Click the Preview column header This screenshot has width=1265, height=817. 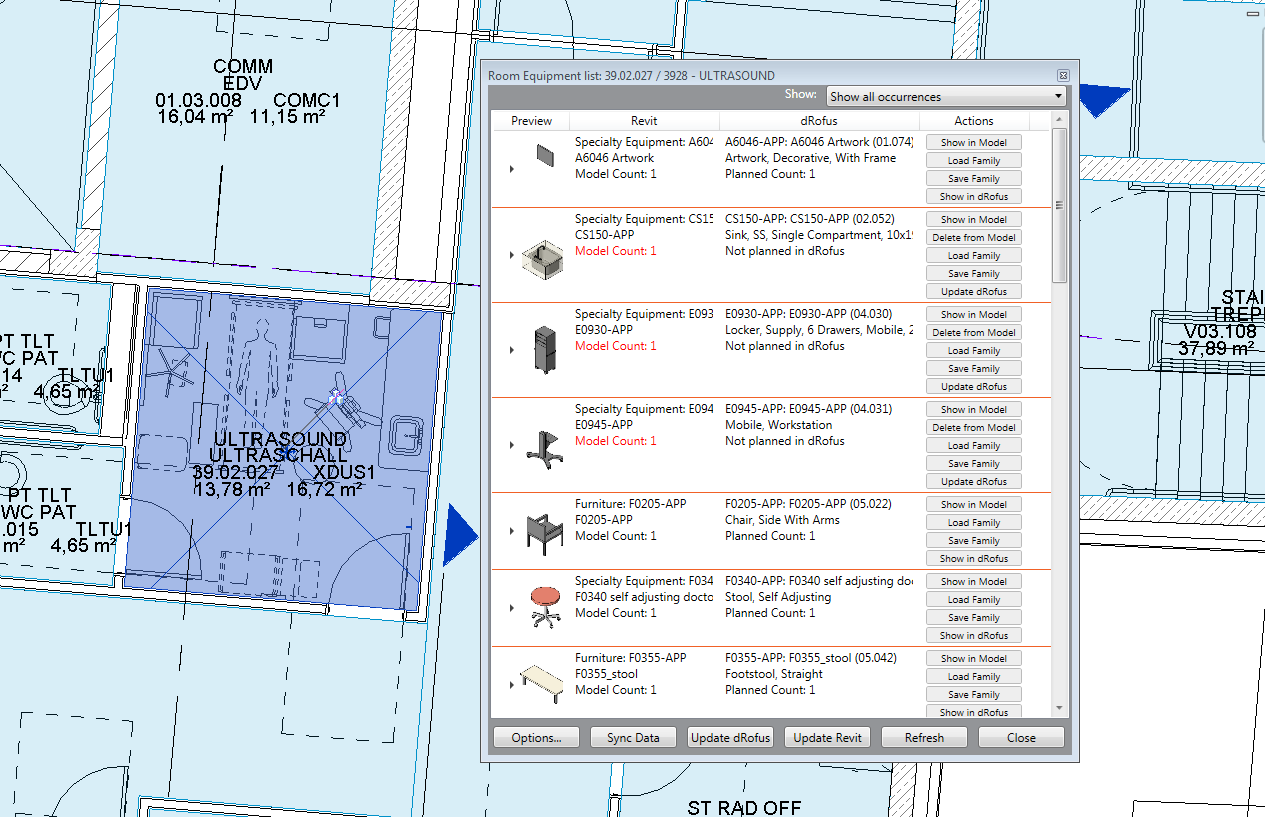(x=531, y=121)
